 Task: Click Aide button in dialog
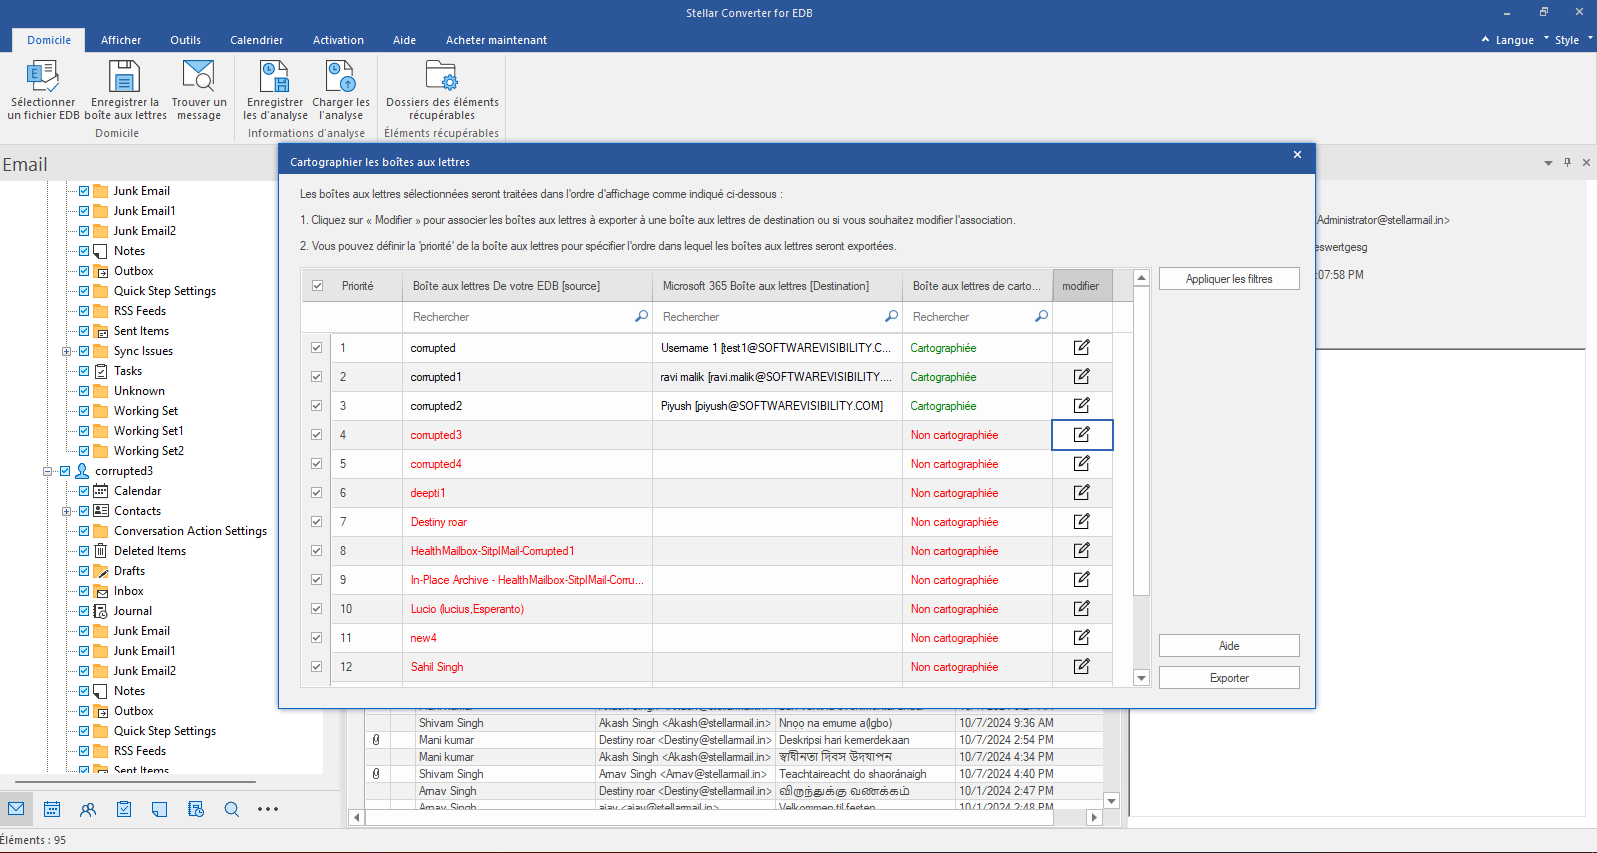(1229, 646)
